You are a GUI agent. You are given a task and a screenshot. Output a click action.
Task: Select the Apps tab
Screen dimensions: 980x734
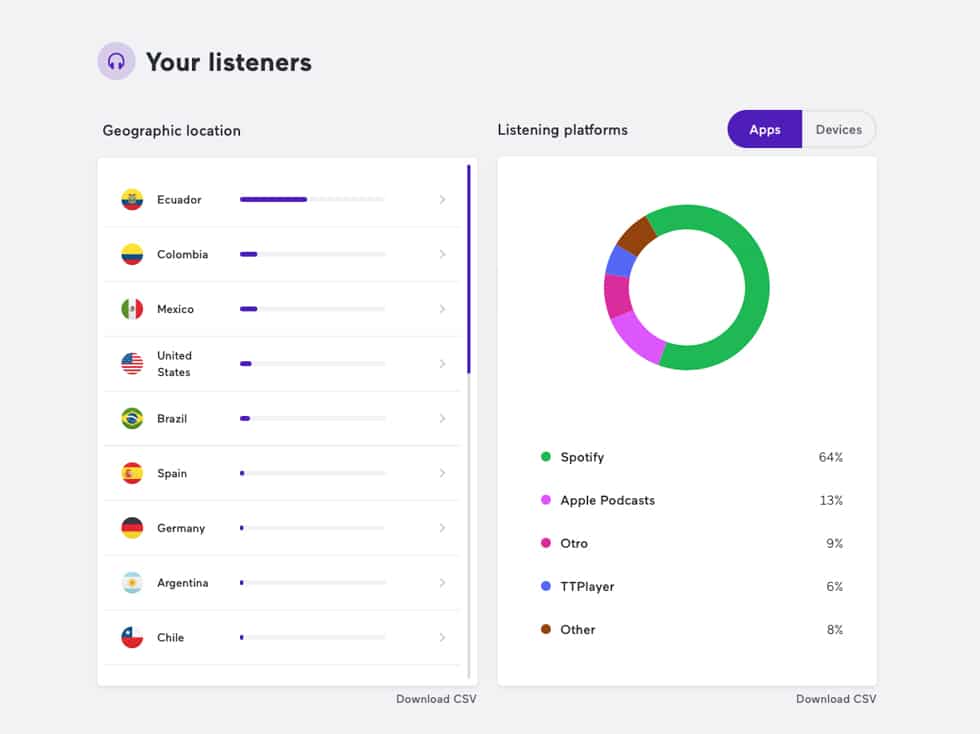pos(764,129)
